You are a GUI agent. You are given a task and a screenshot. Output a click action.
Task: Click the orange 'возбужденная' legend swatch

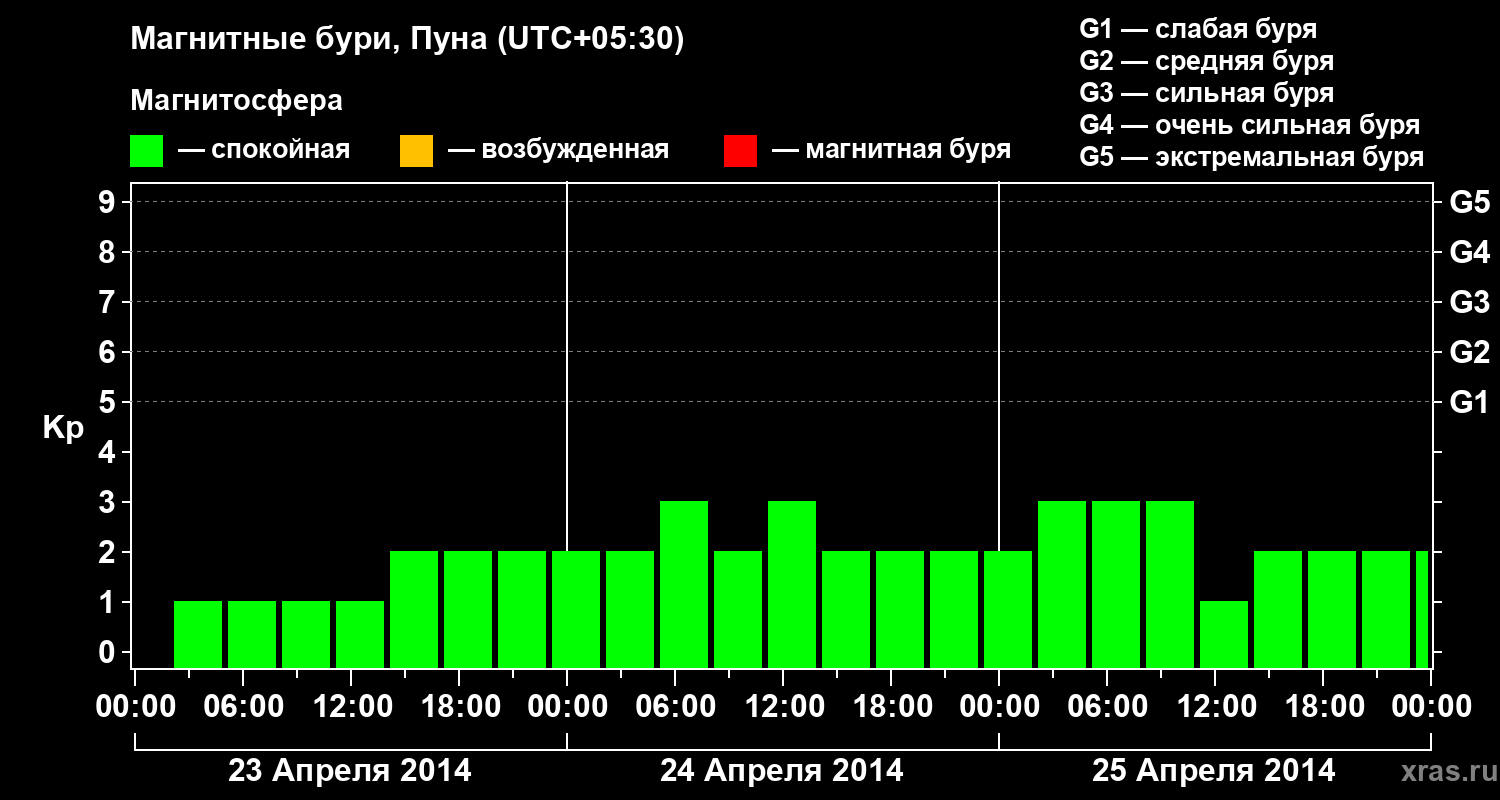(x=416, y=151)
